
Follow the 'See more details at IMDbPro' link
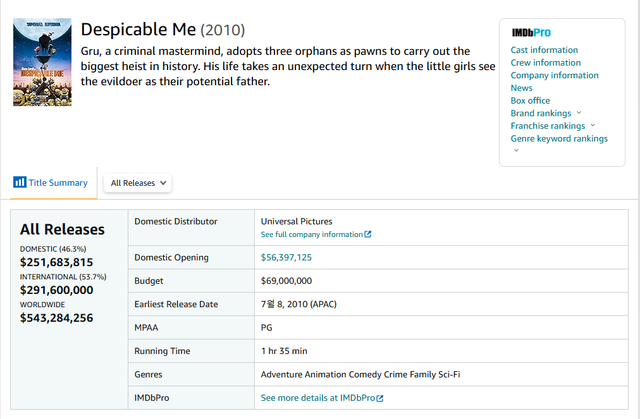(317, 398)
